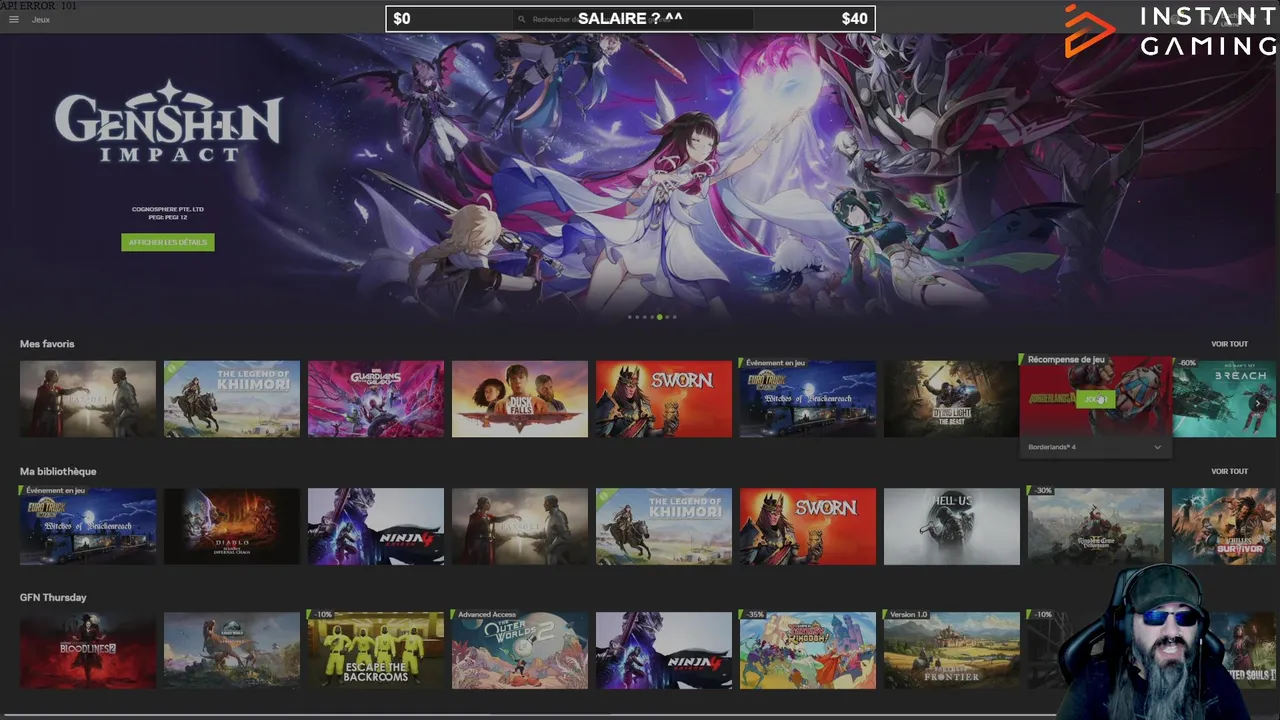Open the Frontier Version 1.0 tile
1280x720 pixels.
(952, 650)
